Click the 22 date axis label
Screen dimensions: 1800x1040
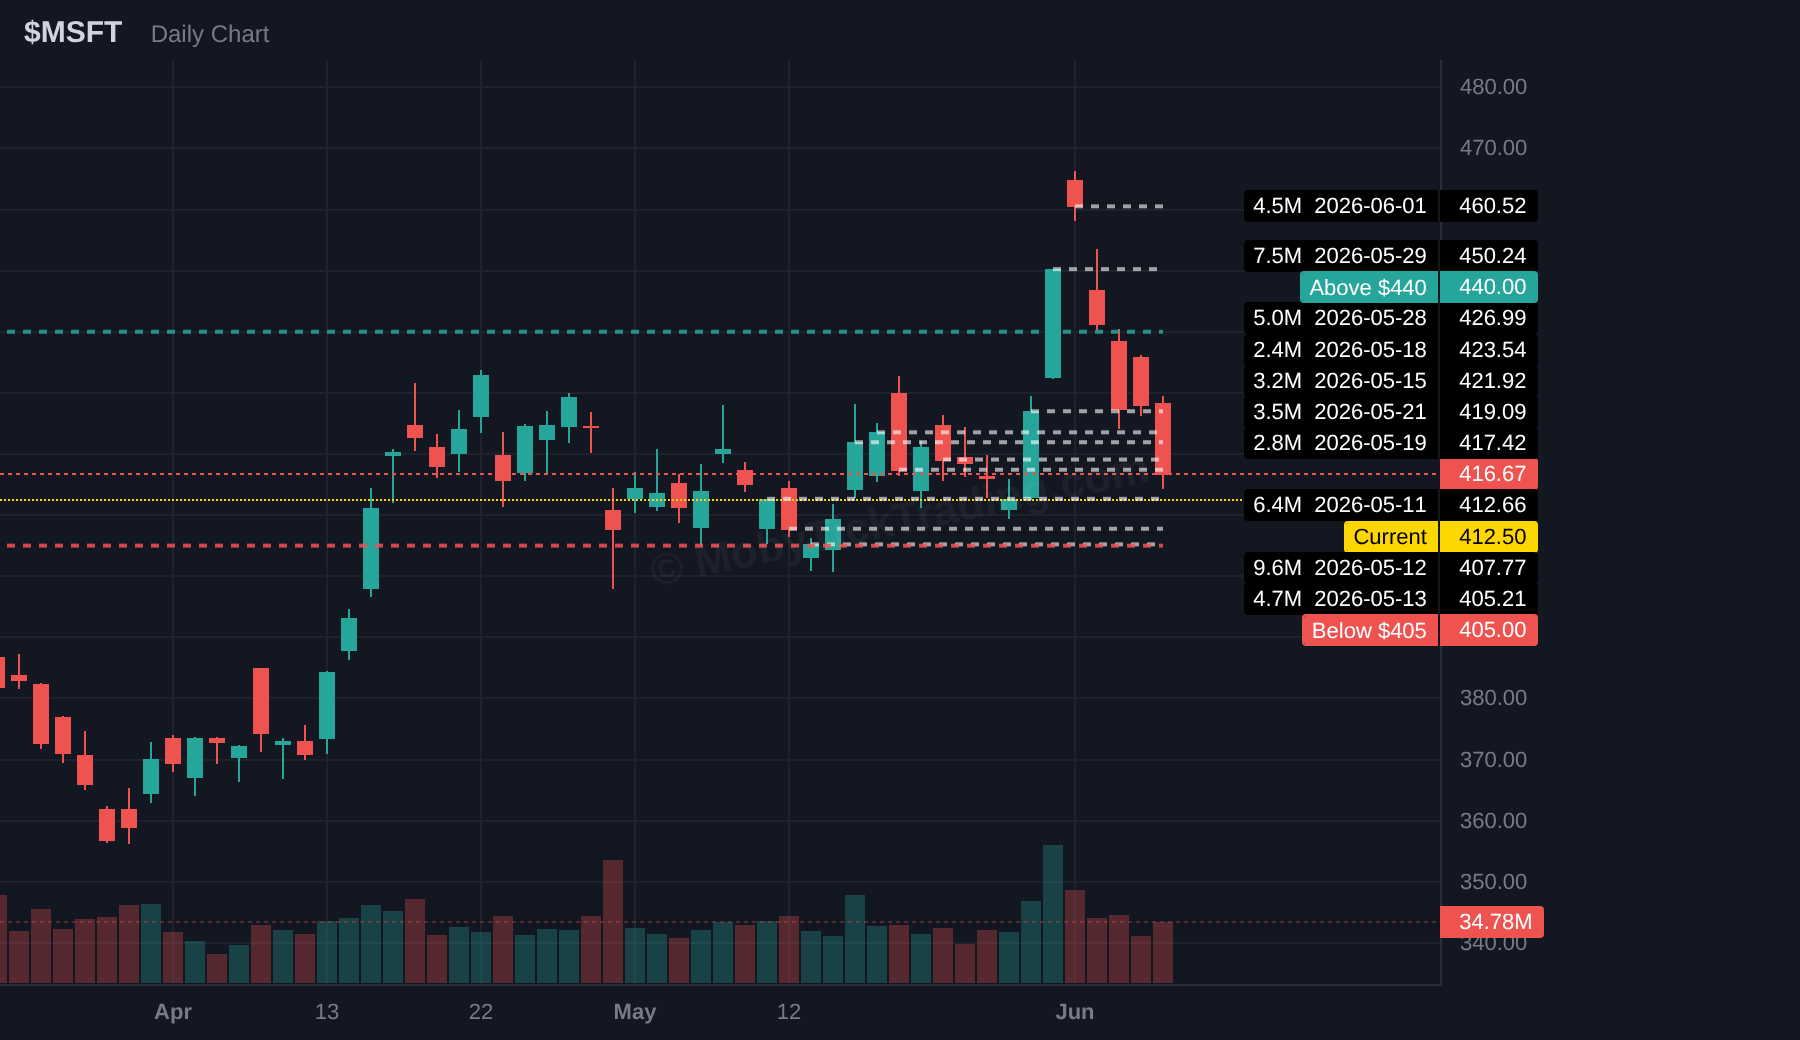tap(481, 1012)
